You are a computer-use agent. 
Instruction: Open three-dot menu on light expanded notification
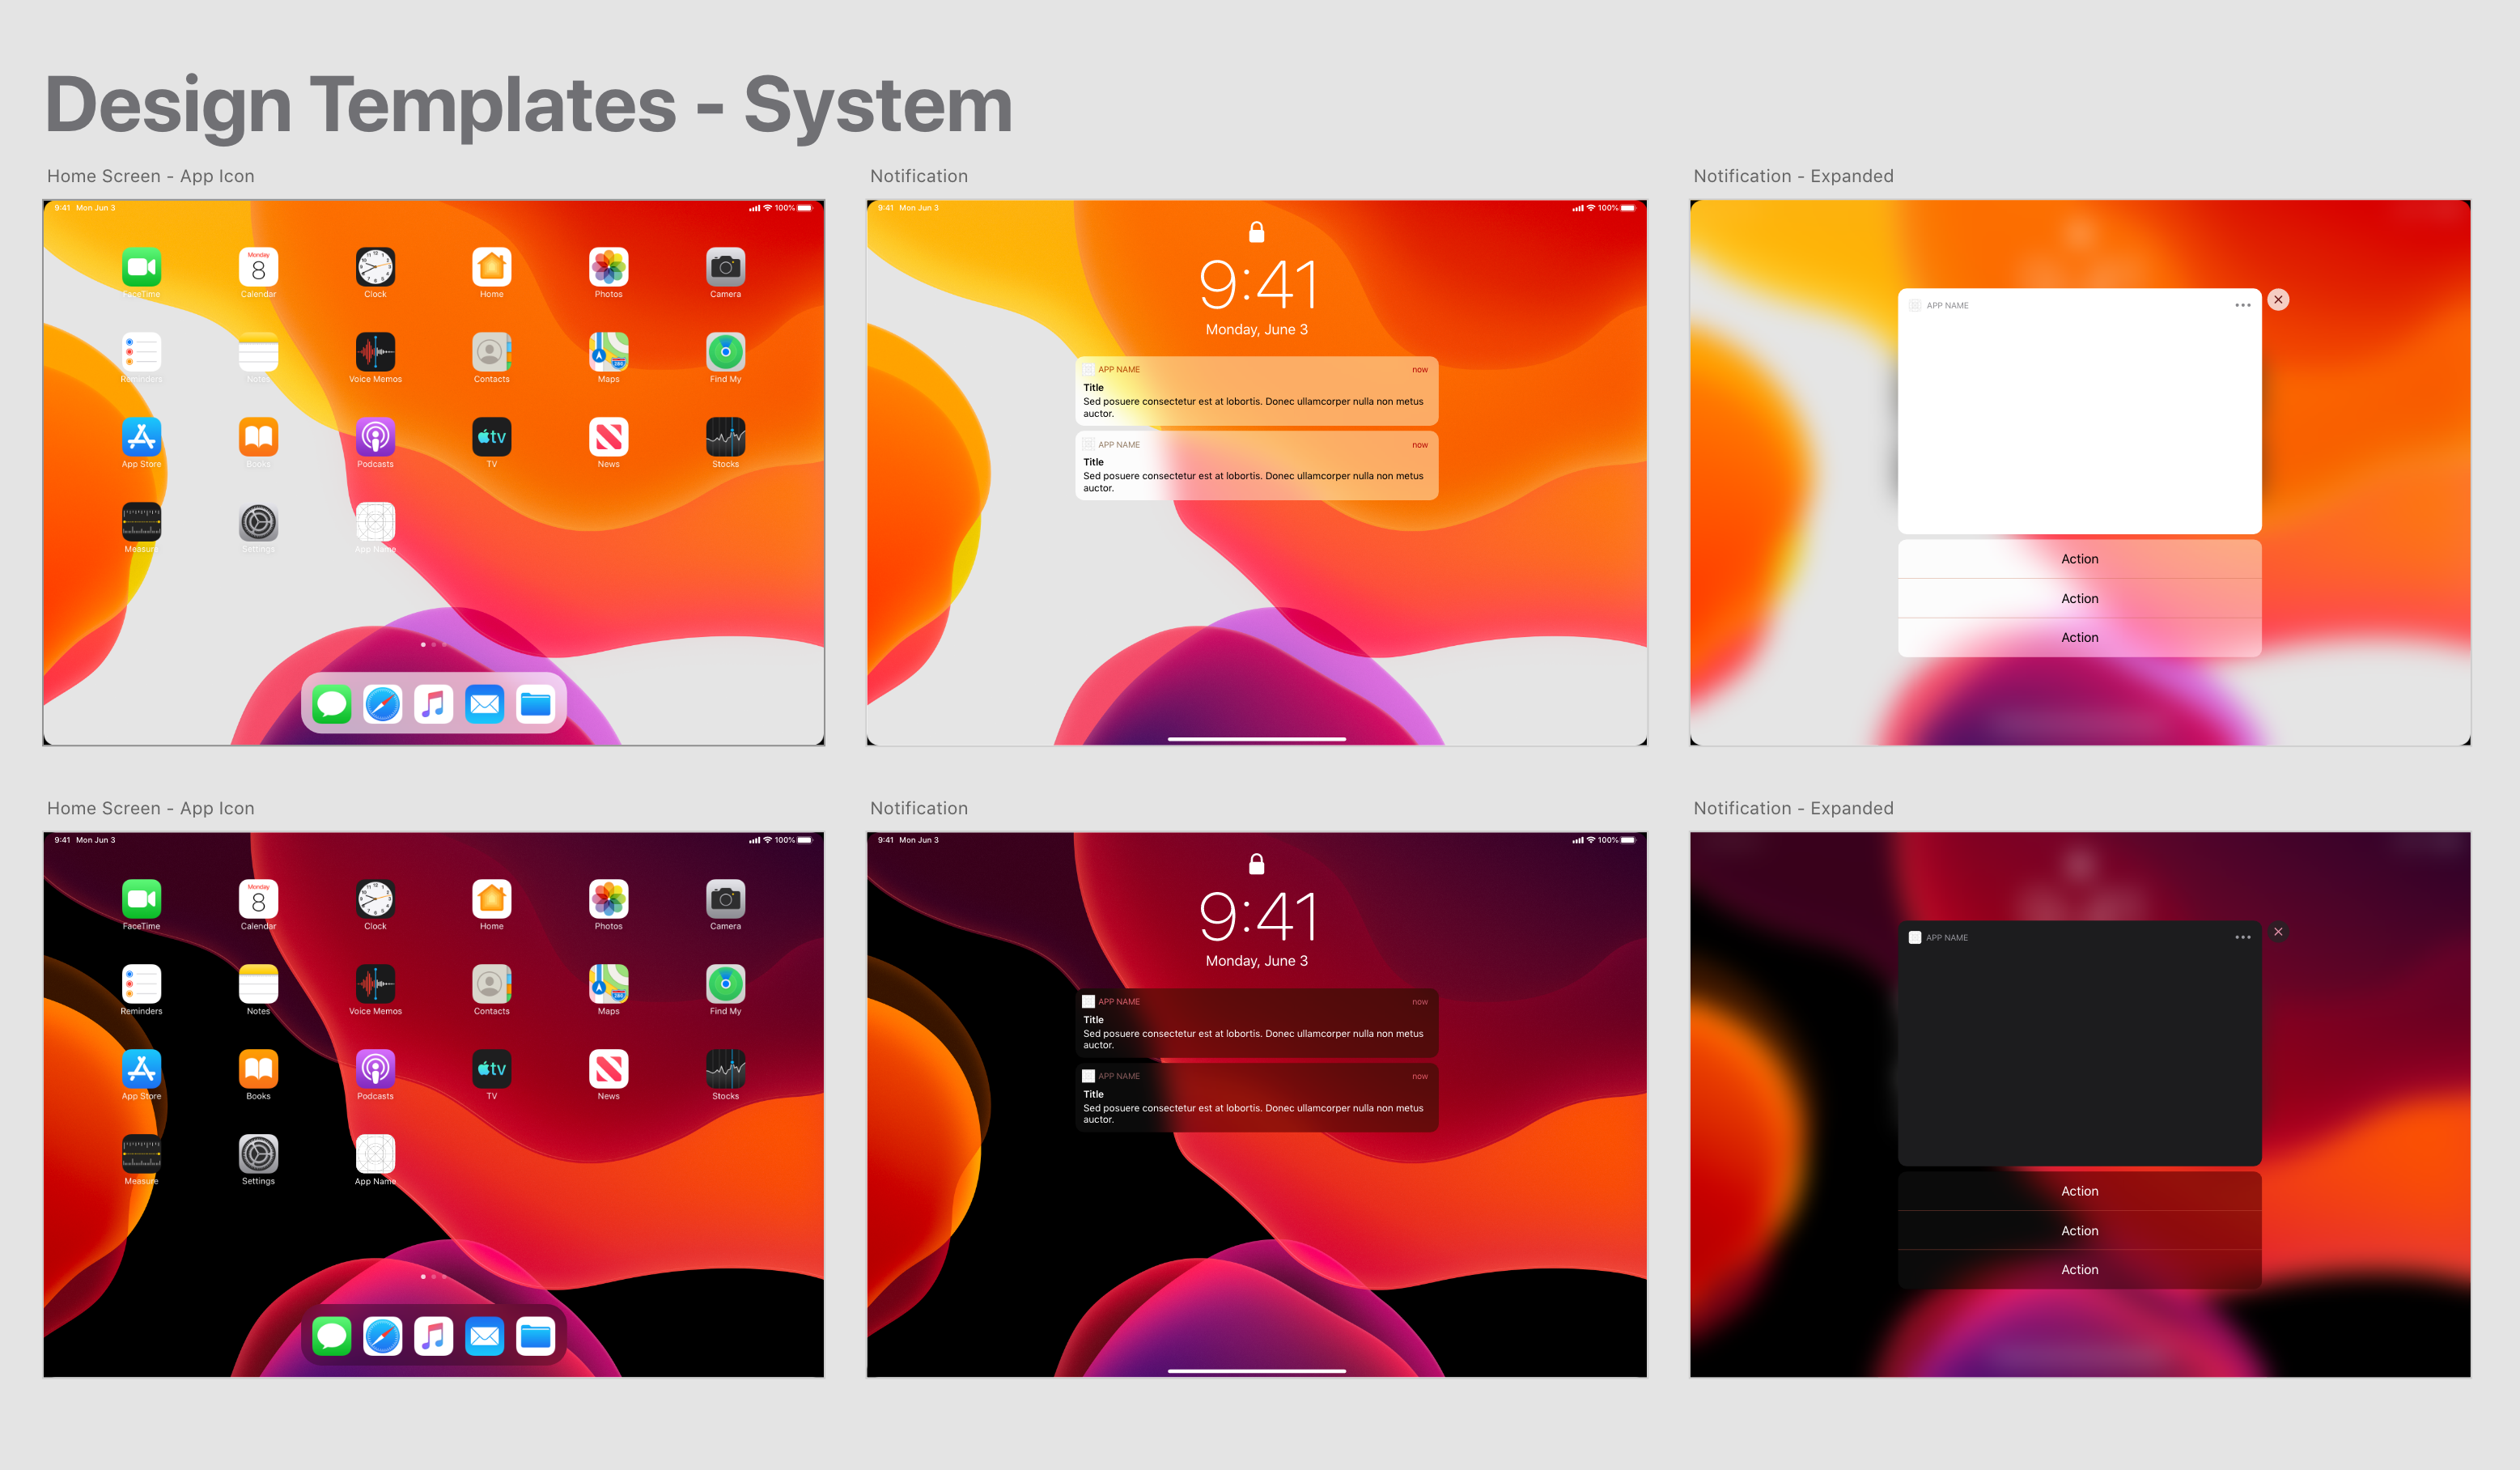click(2242, 305)
